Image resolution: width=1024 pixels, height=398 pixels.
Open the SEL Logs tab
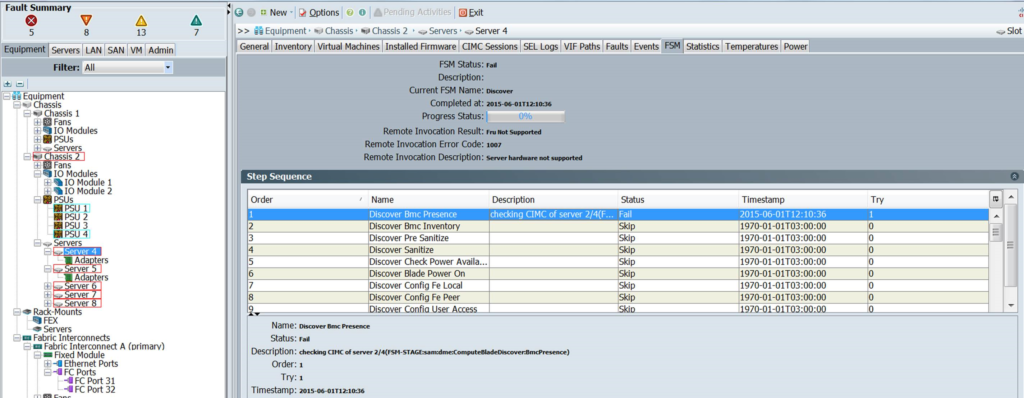tap(540, 46)
